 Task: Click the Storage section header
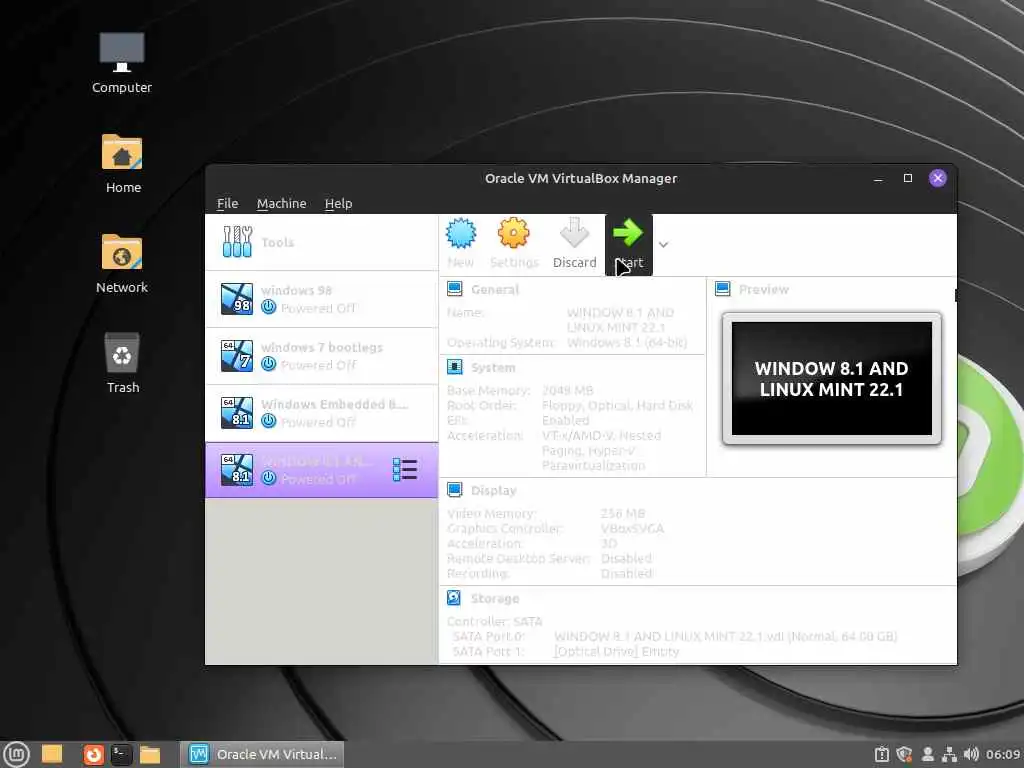495,598
